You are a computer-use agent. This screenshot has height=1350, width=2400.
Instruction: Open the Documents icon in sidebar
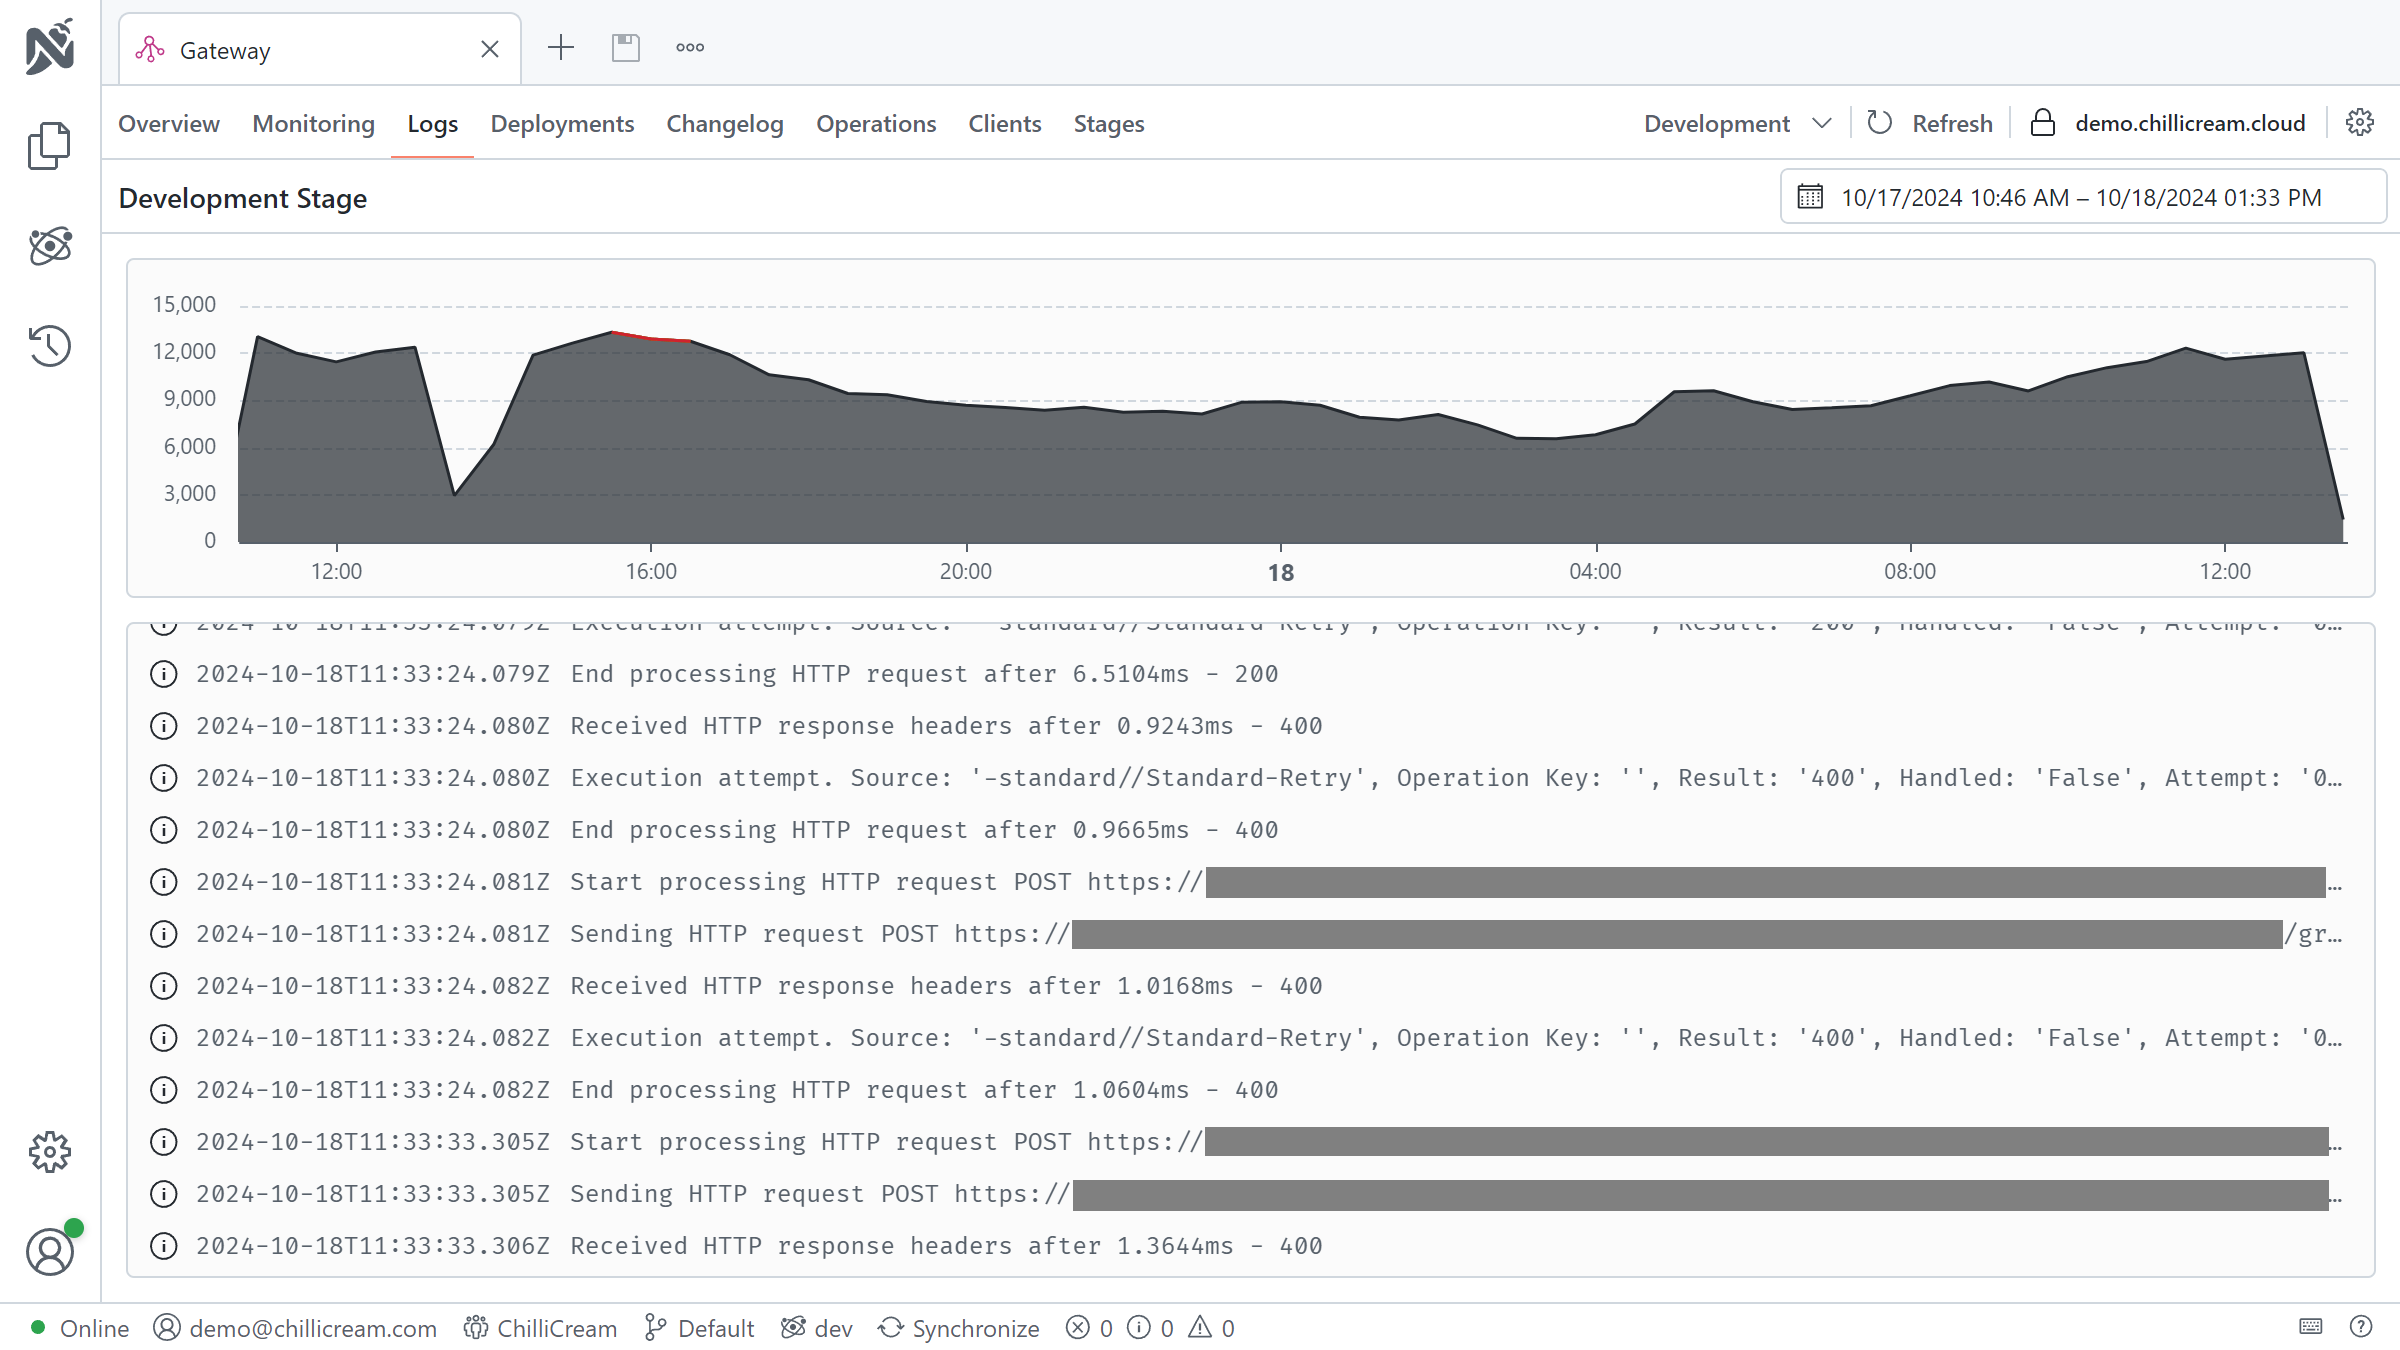(x=49, y=146)
